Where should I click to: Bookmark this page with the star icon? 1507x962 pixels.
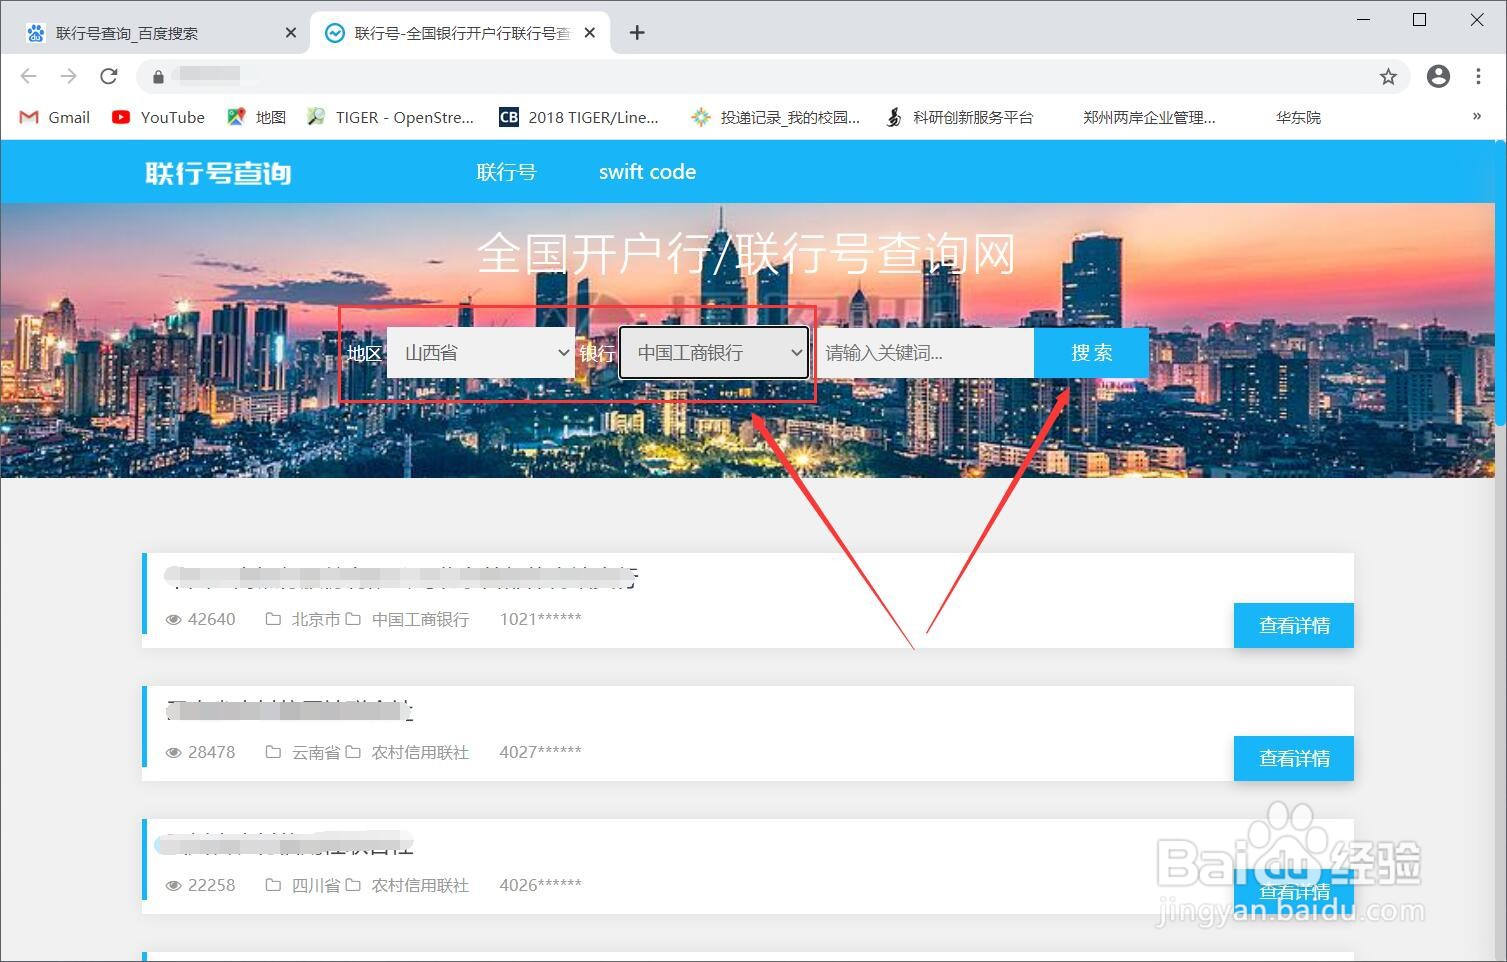[x=1388, y=76]
